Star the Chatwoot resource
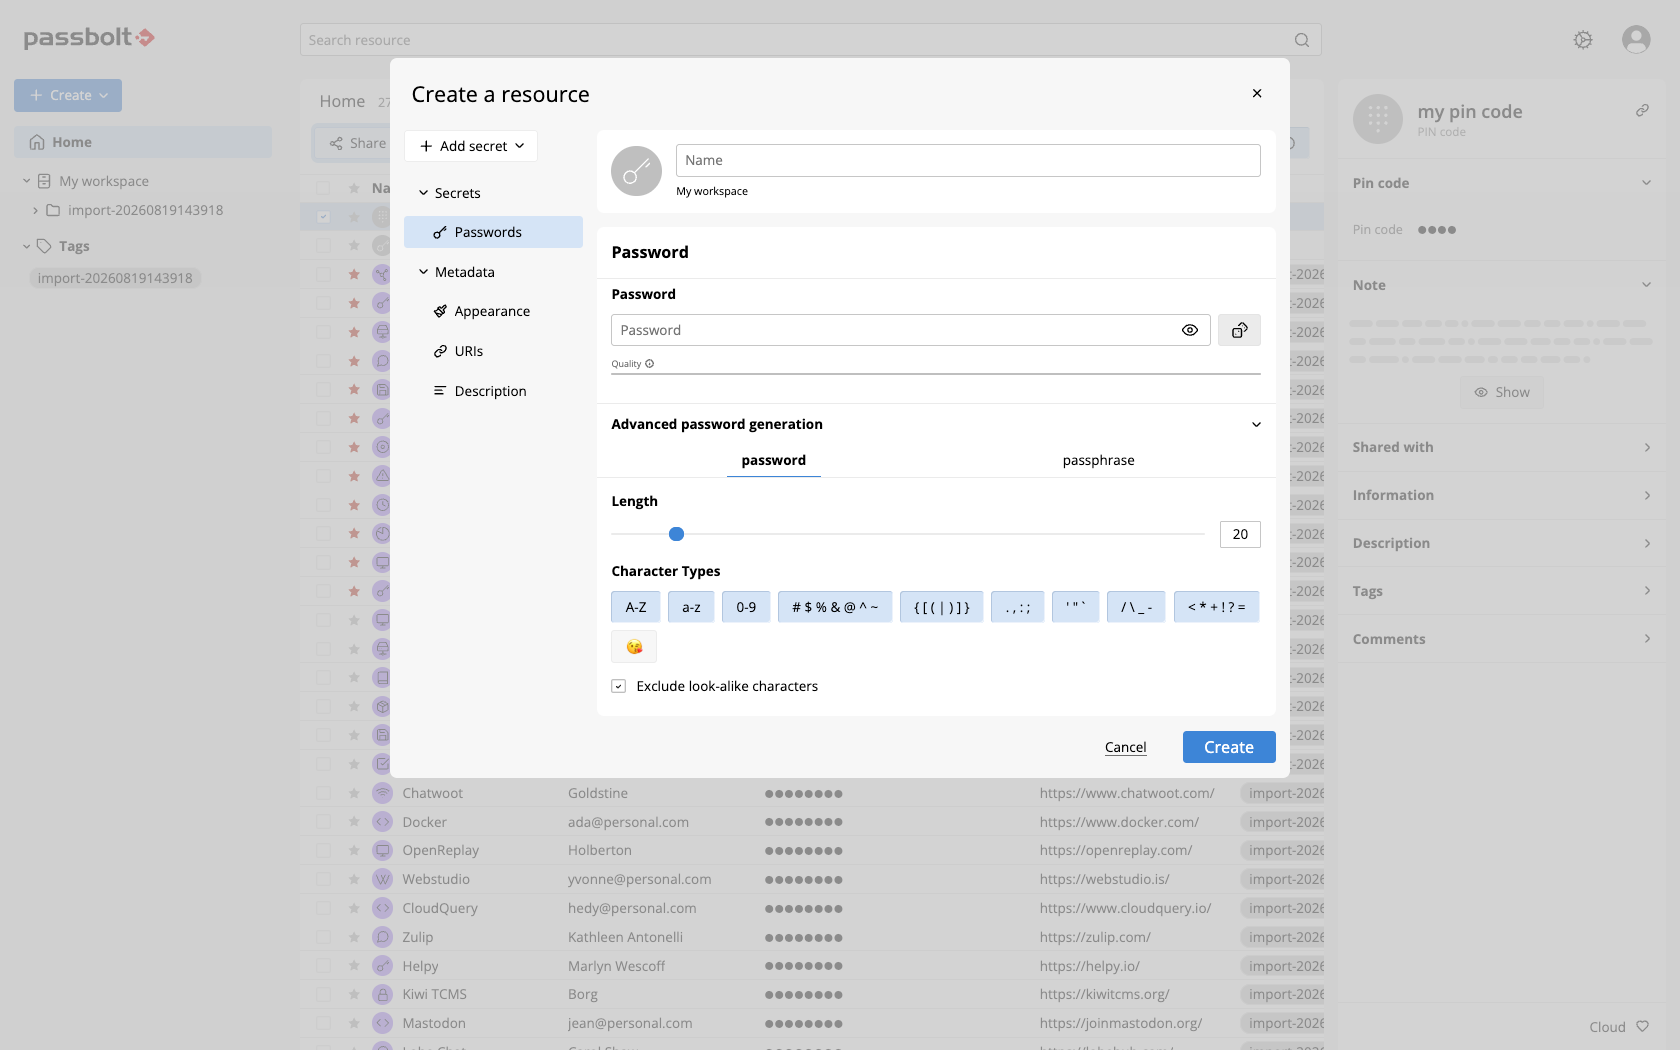 (x=354, y=793)
